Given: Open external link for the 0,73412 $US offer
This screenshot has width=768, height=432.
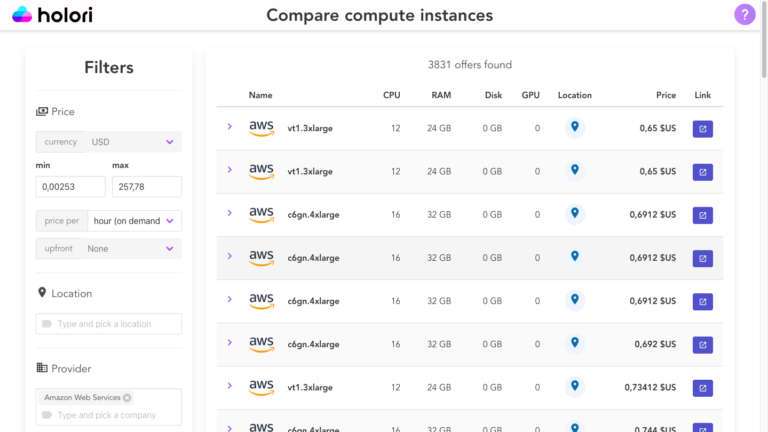Looking at the screenshot, I should (x=702, y=388).
